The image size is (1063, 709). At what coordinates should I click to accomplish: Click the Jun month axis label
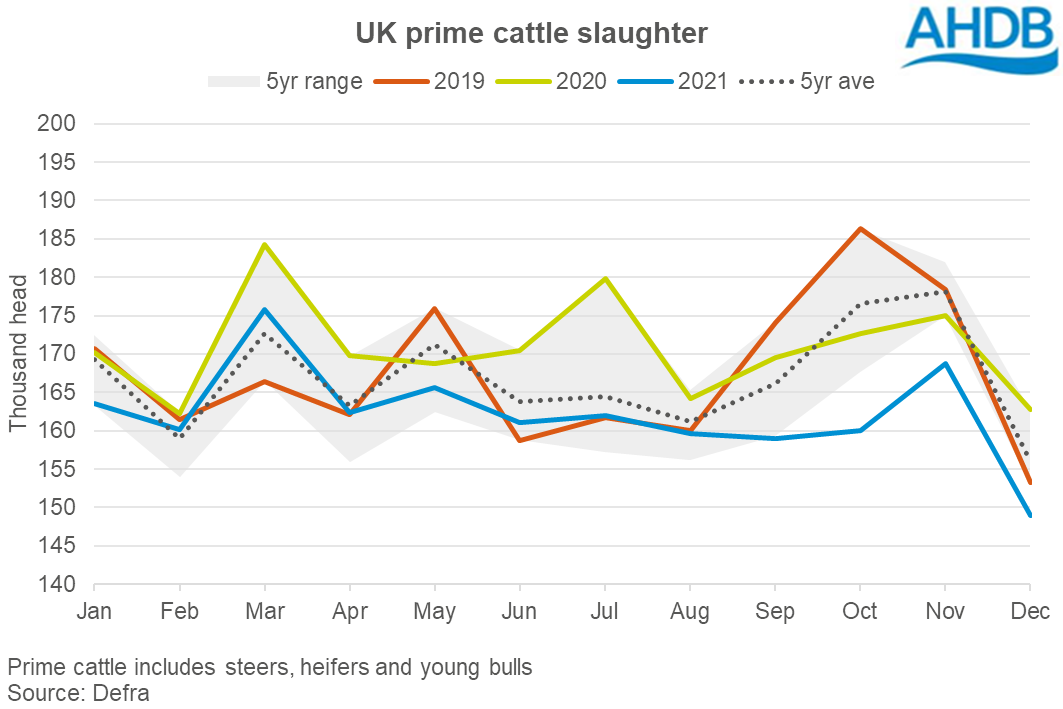[x=519, y=611]
